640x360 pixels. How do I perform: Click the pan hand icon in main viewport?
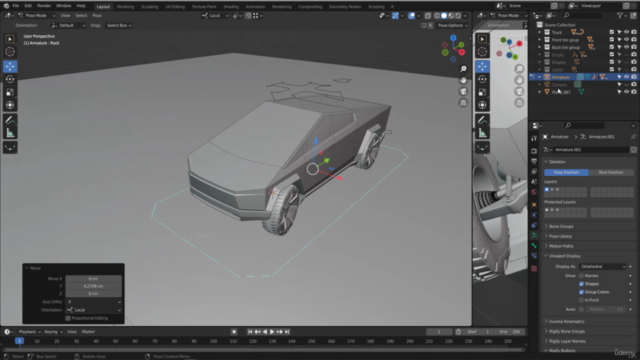463,80
